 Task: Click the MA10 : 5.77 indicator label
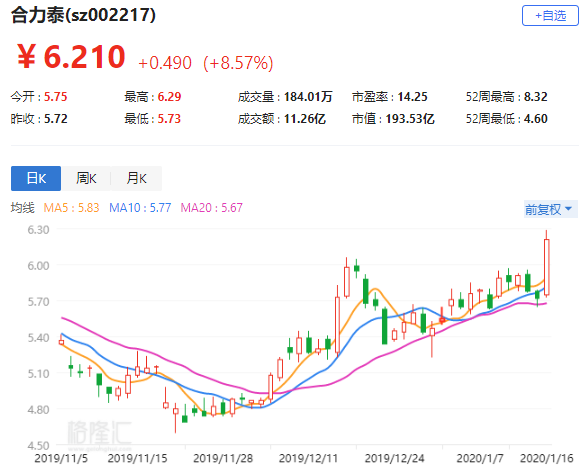click(x=140, y=208)
